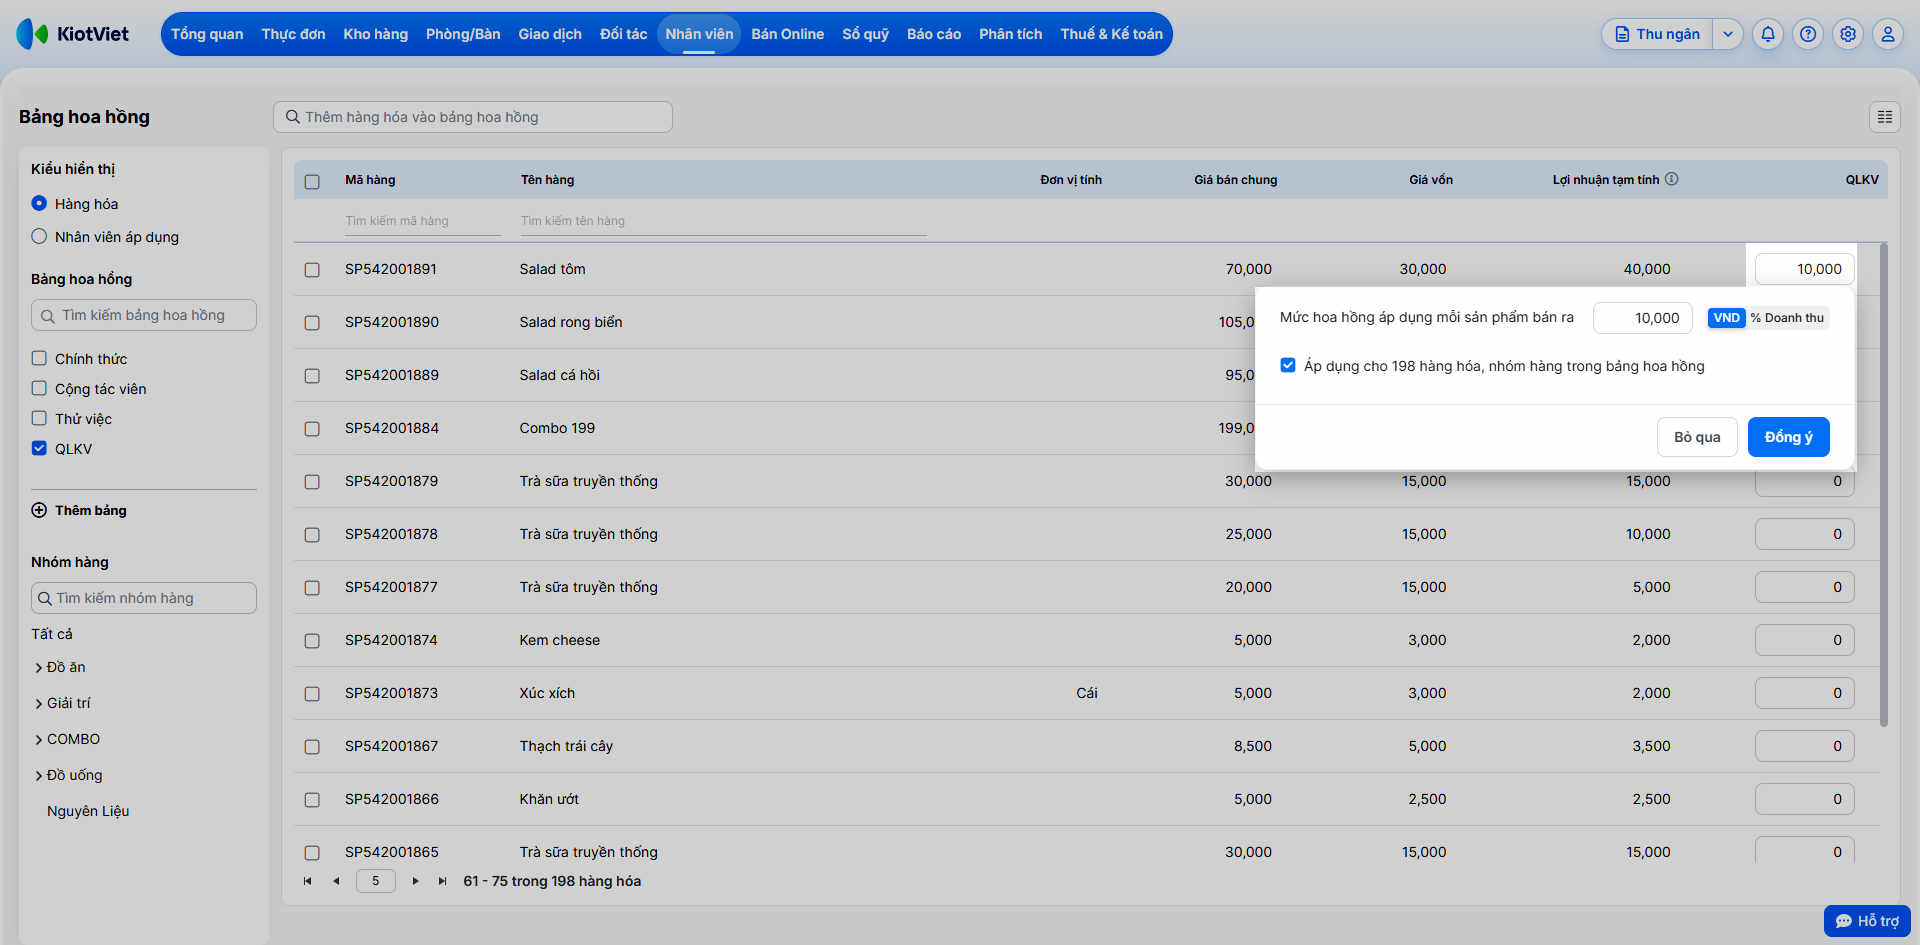The width and height of the screenshot is (1920, 945).
Task: Open the settings gear icon
Action: [1848, 34]
